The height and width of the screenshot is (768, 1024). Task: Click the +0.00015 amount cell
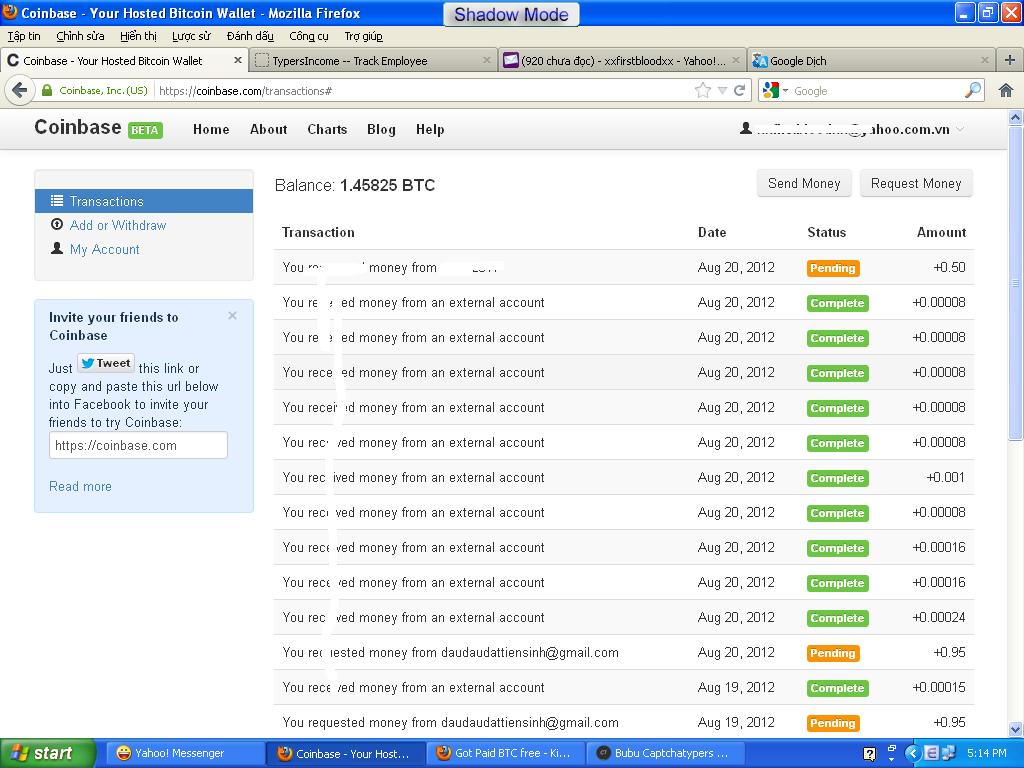pos(939,688)
